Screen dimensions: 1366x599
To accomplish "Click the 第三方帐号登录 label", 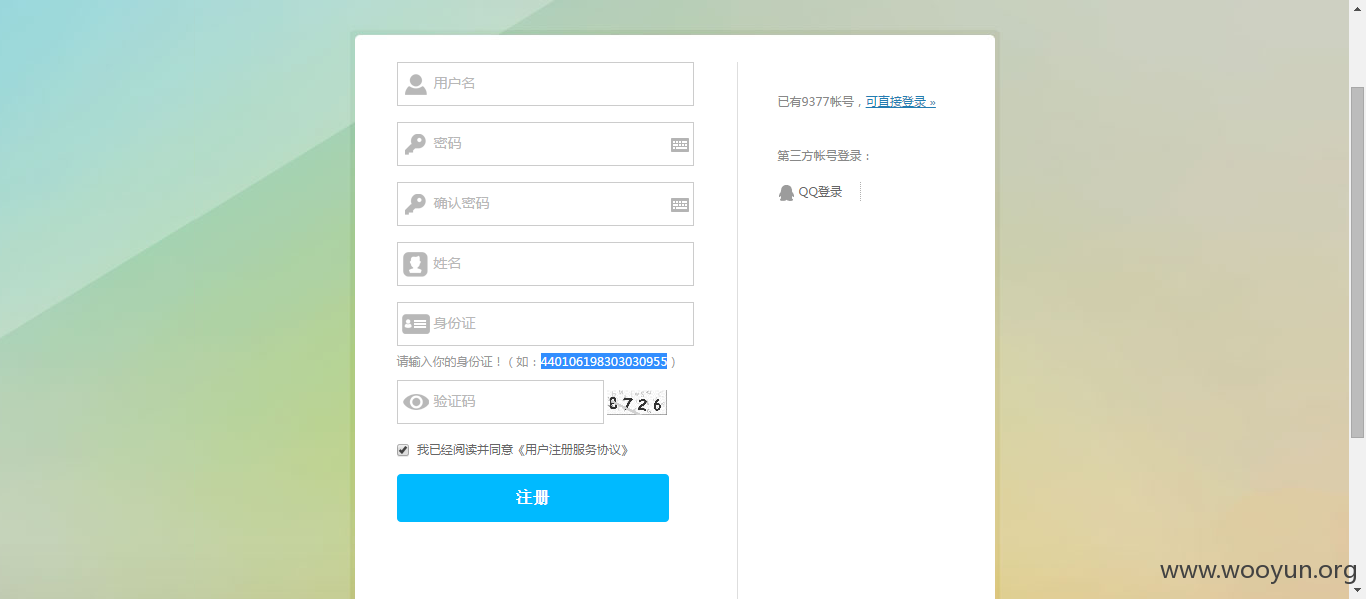I will [x=825, y=156].
